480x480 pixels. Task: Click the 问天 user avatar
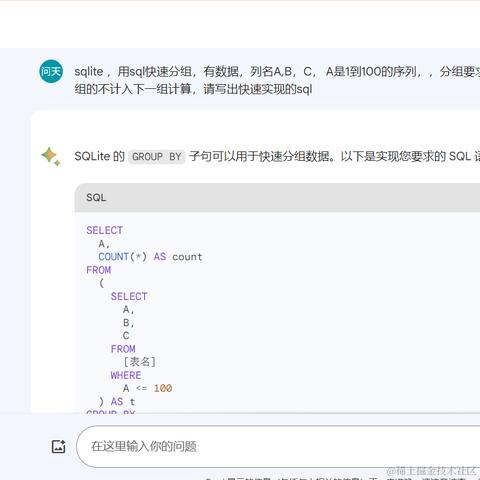[x=51, y=71]
